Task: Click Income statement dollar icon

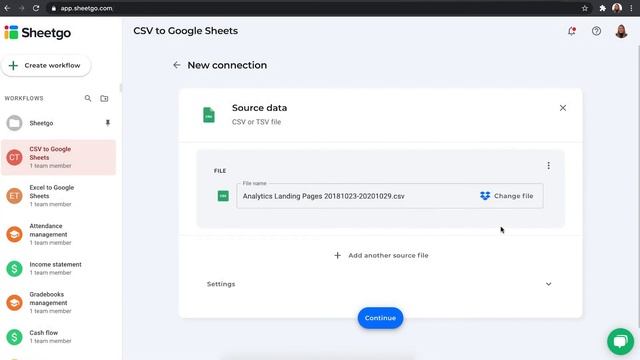Action: click(14, 269)
